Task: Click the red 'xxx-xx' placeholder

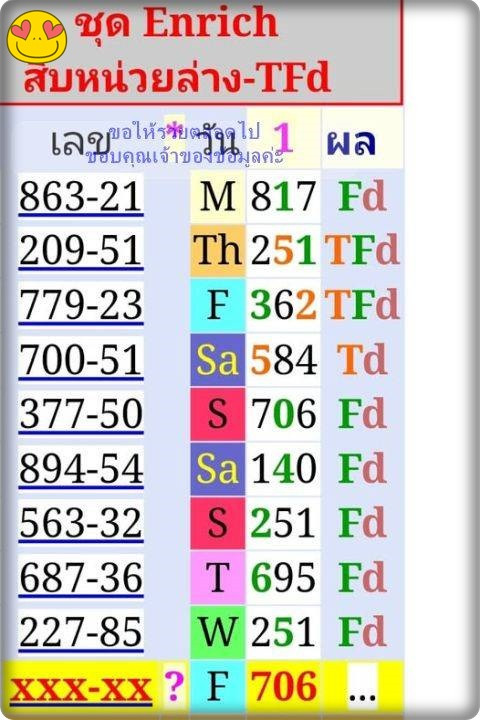Action: tap(81, 688)
